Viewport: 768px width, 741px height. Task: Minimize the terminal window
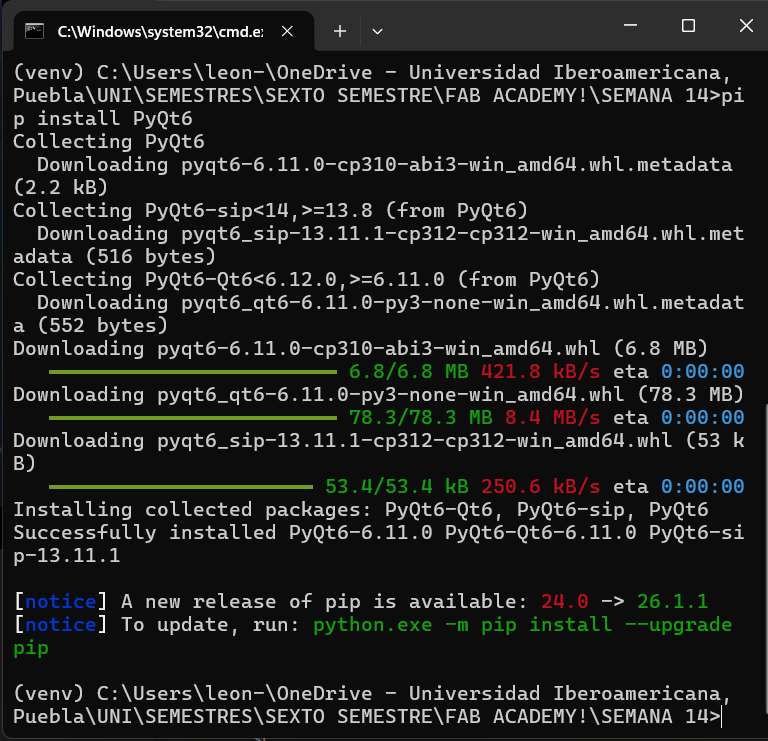630,25
